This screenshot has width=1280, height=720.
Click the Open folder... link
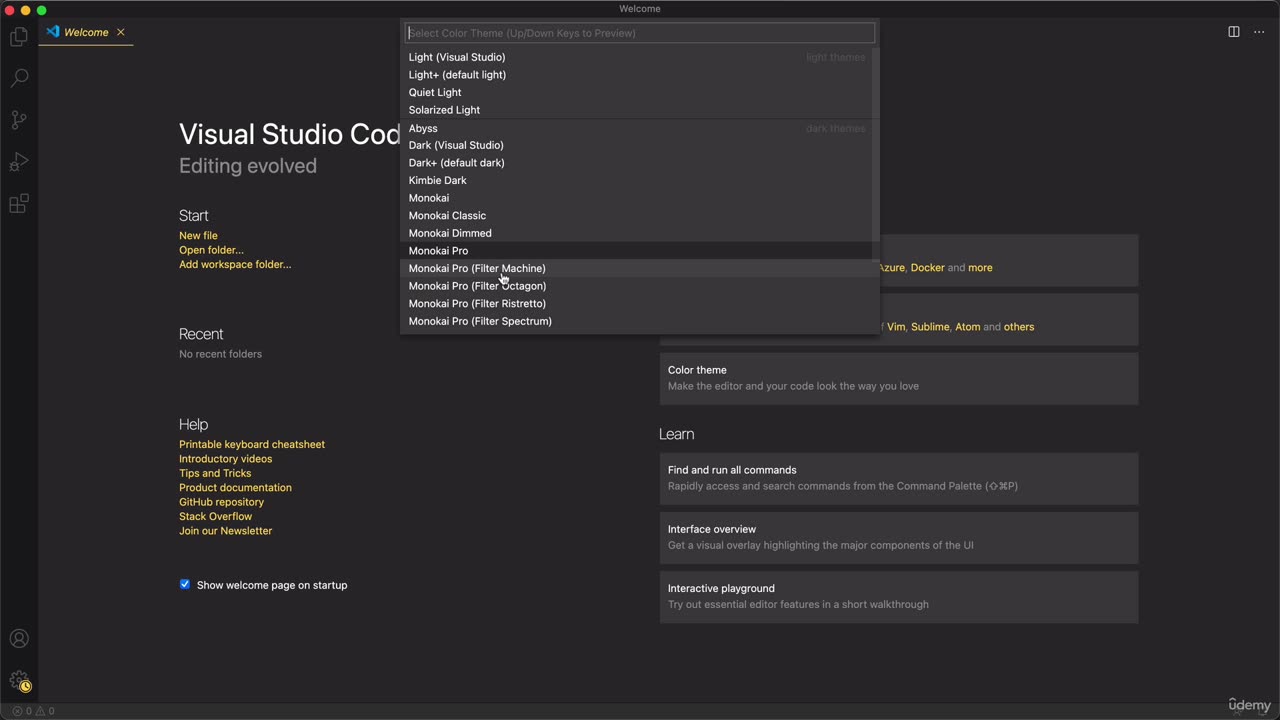(211, 250)
